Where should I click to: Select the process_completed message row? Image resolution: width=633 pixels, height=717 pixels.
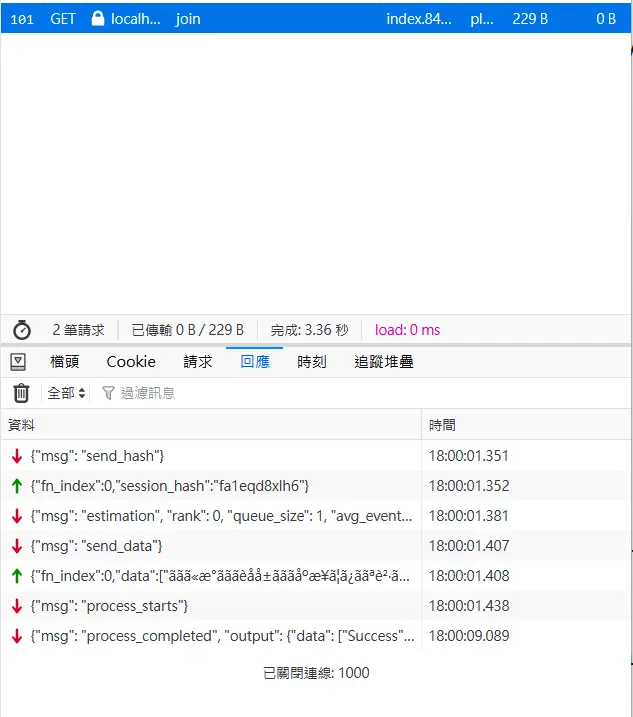pyautogui.click(x=210, y=636)
